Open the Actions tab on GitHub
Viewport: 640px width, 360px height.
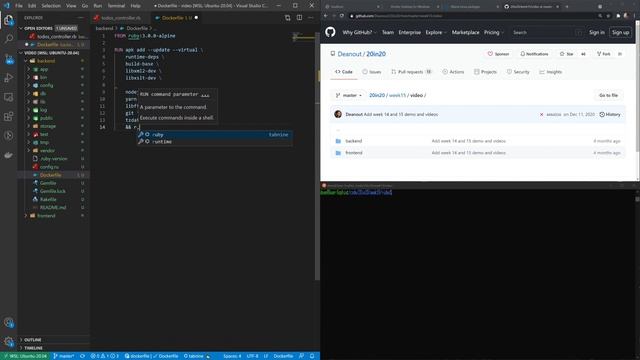click(453, 72)
